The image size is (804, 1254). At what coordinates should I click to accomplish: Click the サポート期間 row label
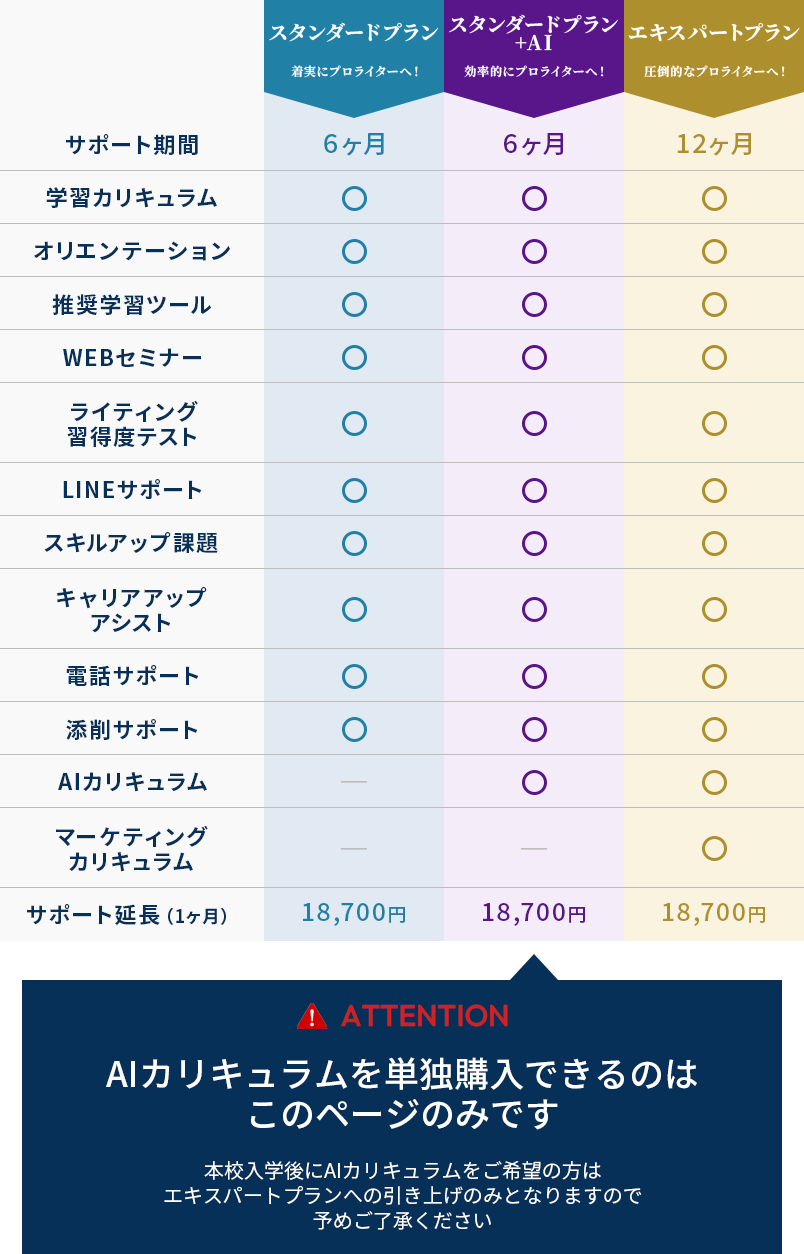pyautogui.click(x=132, y=145)
